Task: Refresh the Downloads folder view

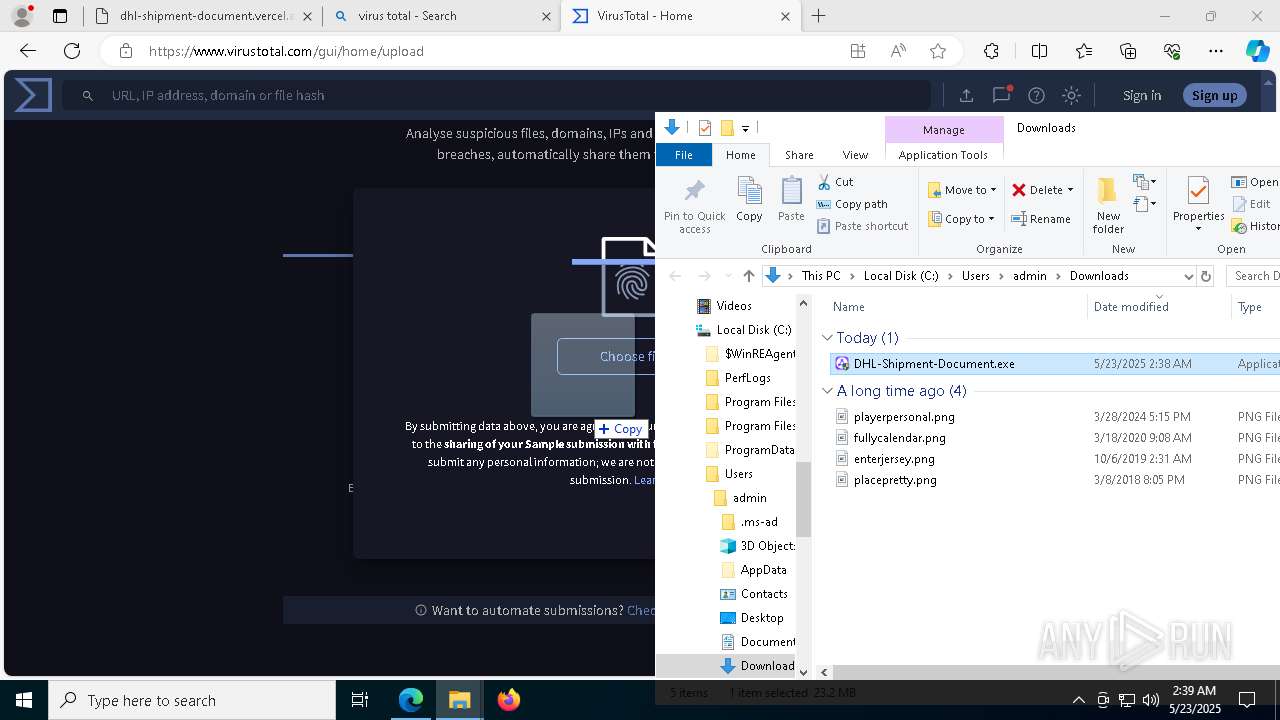Action: (1205, 276)
